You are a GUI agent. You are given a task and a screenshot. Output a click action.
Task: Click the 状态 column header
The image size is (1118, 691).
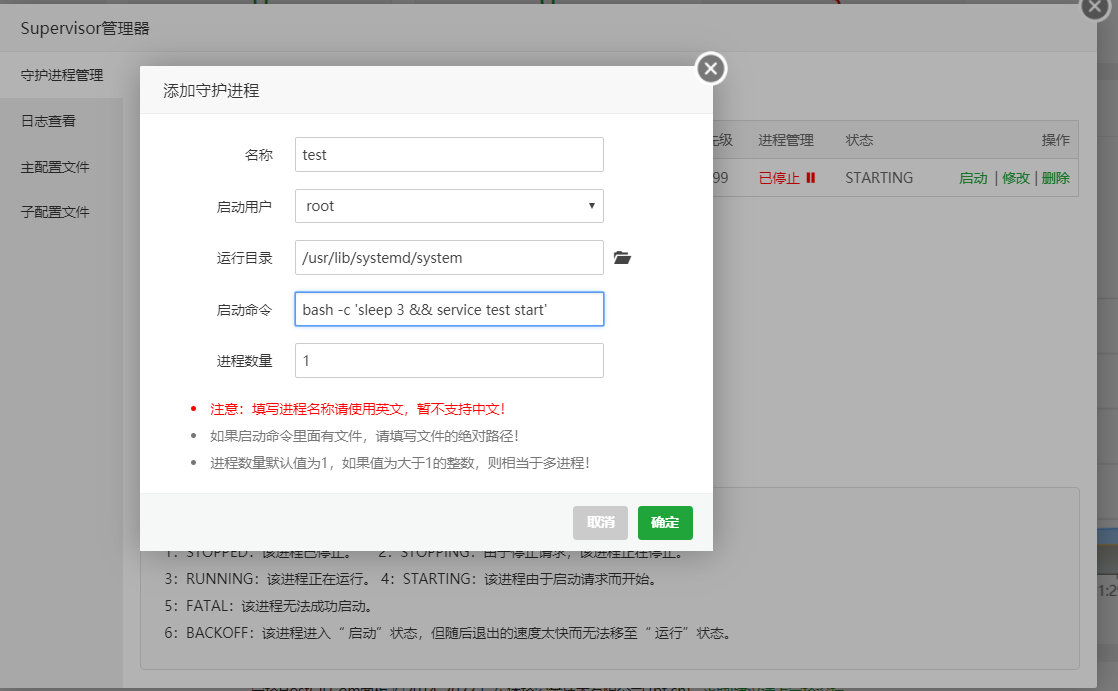point(859,140)
